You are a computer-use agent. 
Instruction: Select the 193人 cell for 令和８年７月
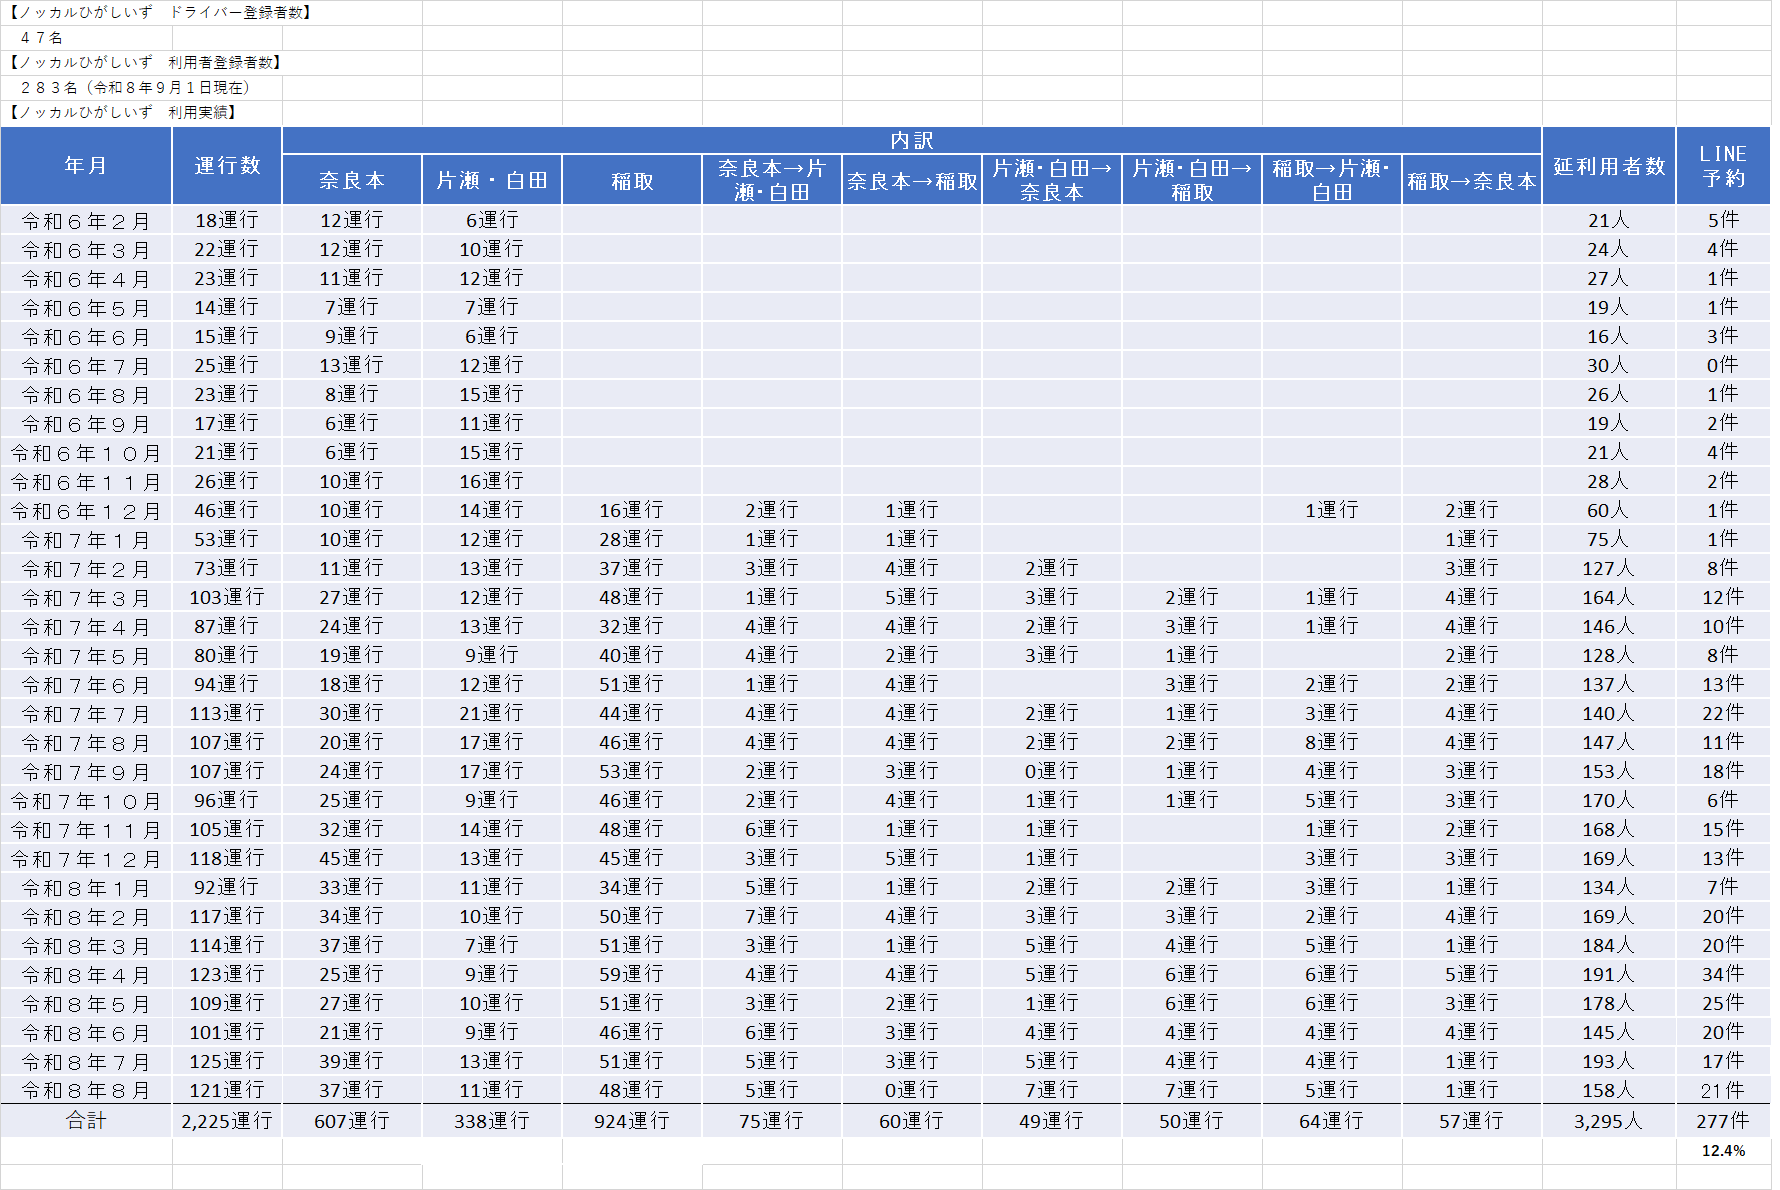click(x=1609, y=1061)
